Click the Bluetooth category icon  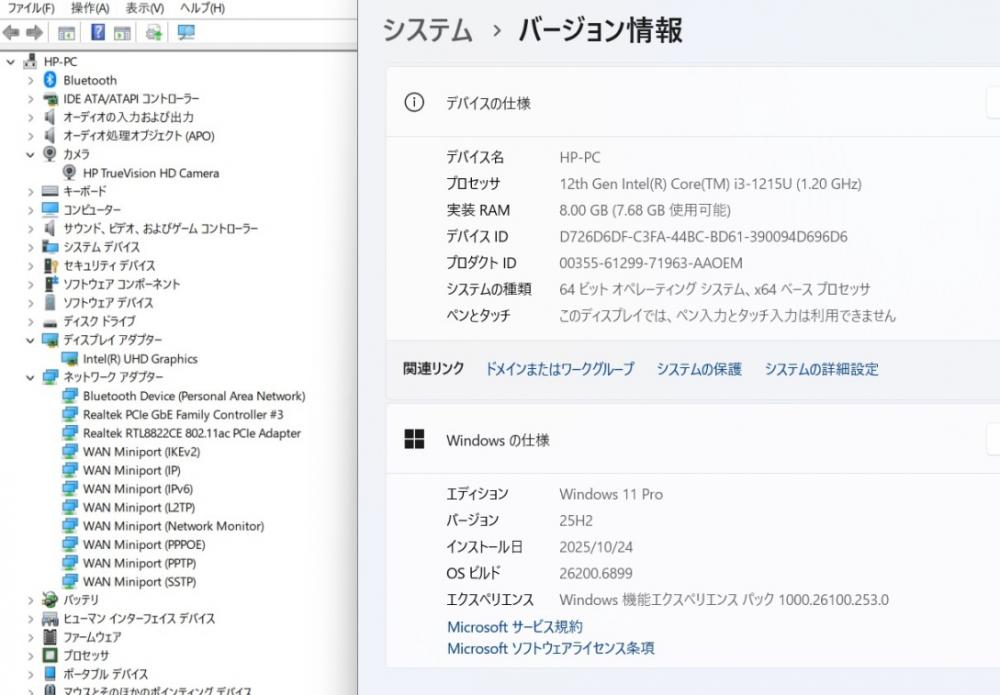[50, 80]
